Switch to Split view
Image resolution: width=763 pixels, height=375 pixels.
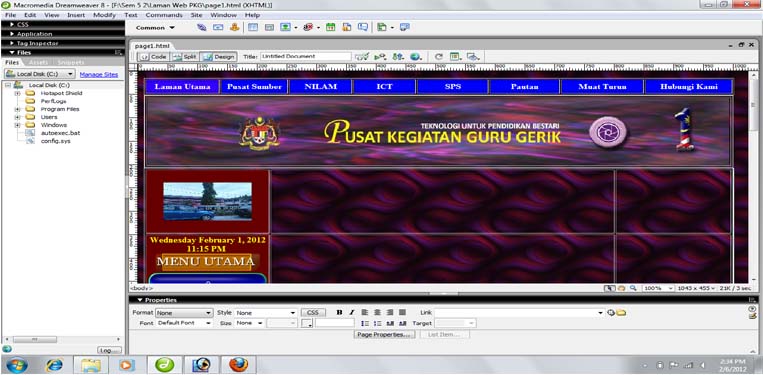tap(184, 57)
